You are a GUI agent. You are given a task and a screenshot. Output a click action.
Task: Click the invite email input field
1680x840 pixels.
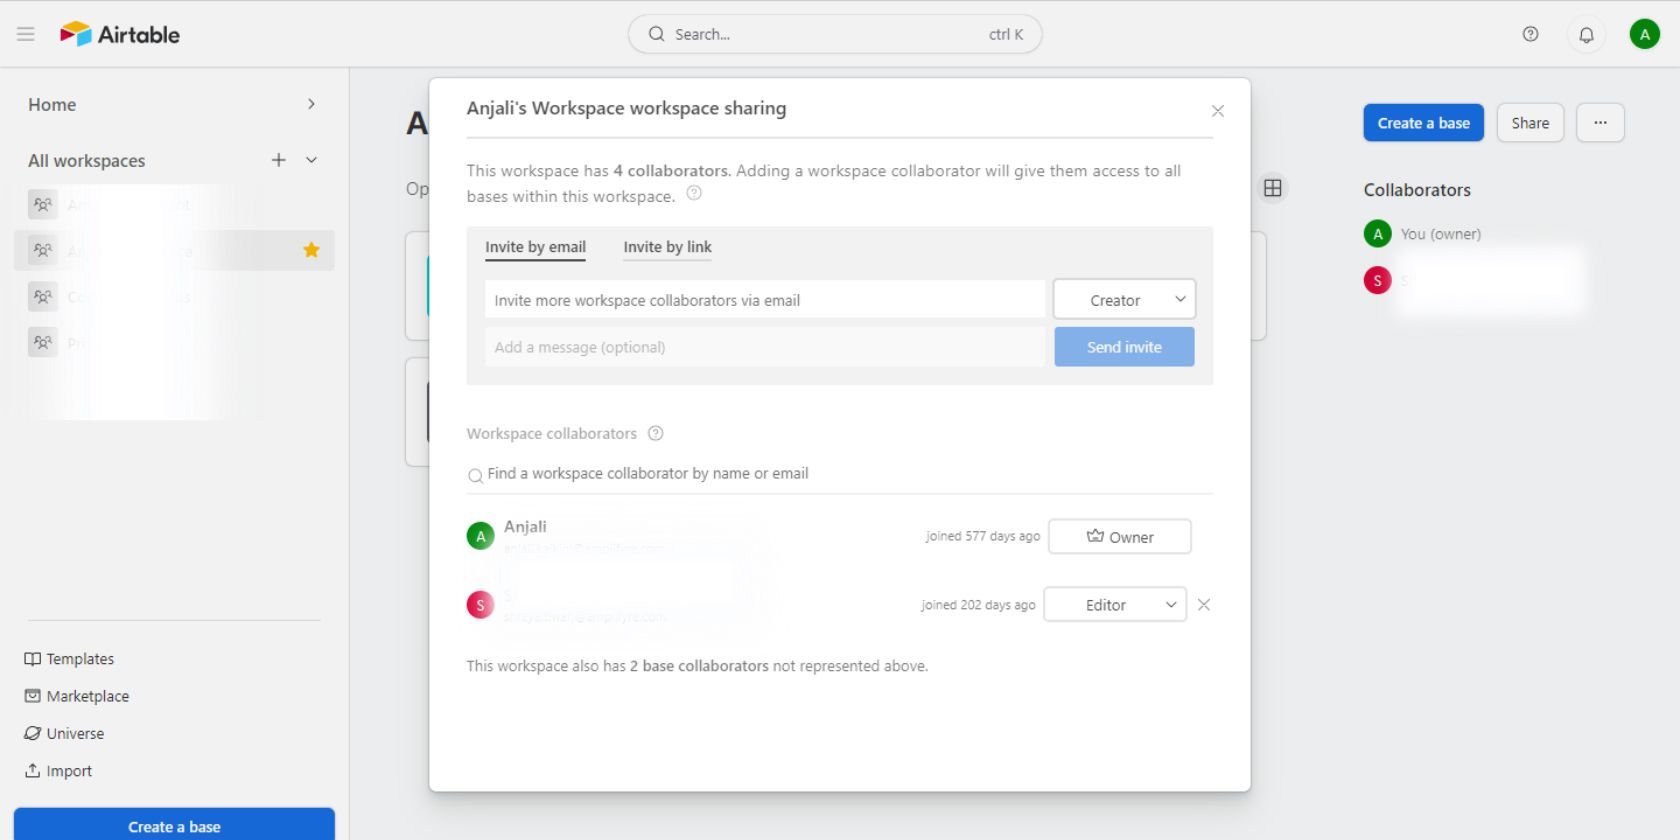765,300
